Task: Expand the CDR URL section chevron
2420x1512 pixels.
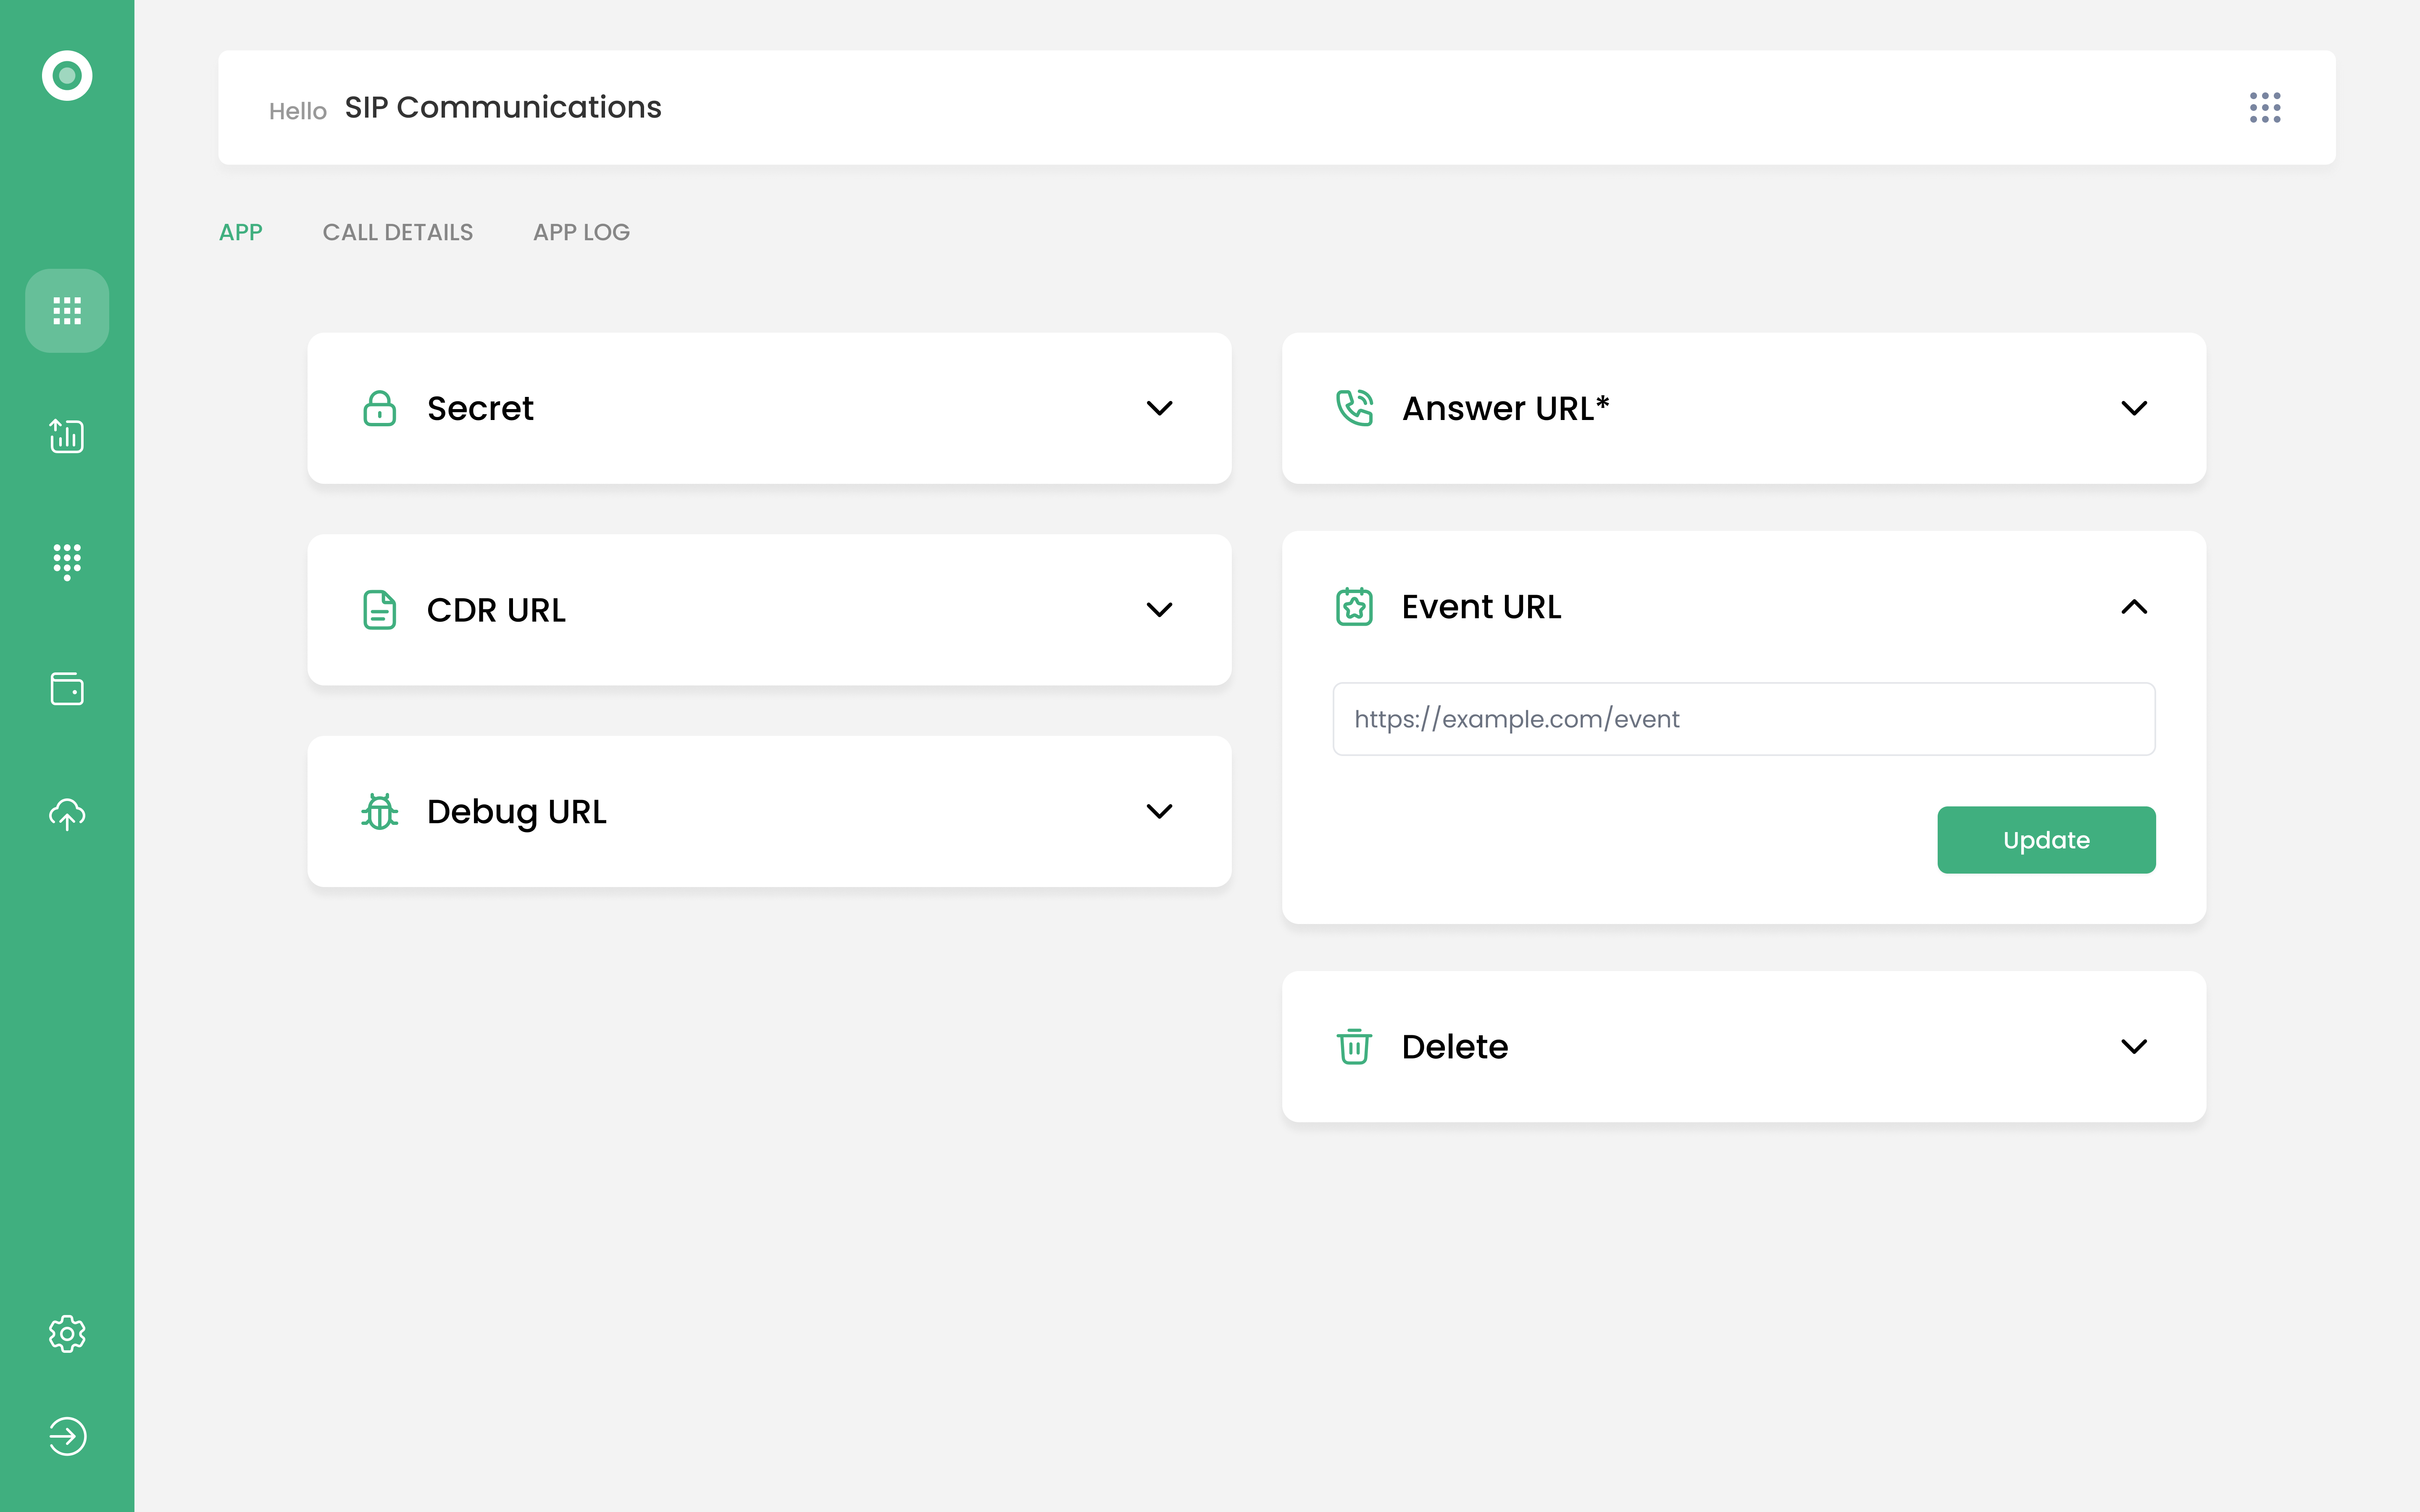Action: (1159, 610)
